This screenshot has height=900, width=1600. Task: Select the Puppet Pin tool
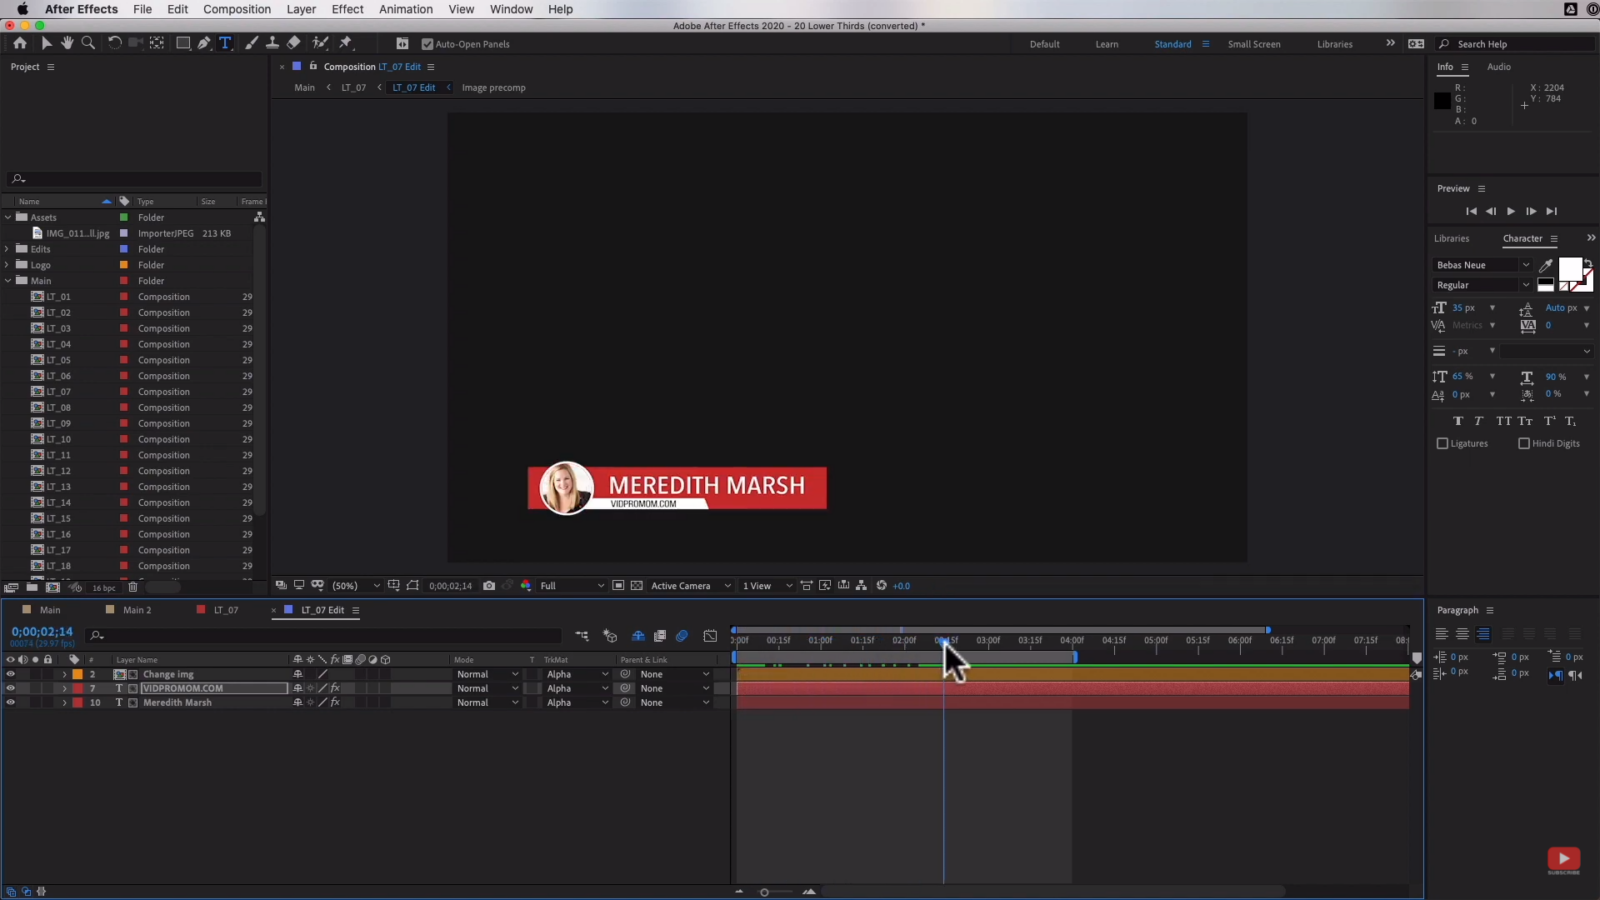346,42
